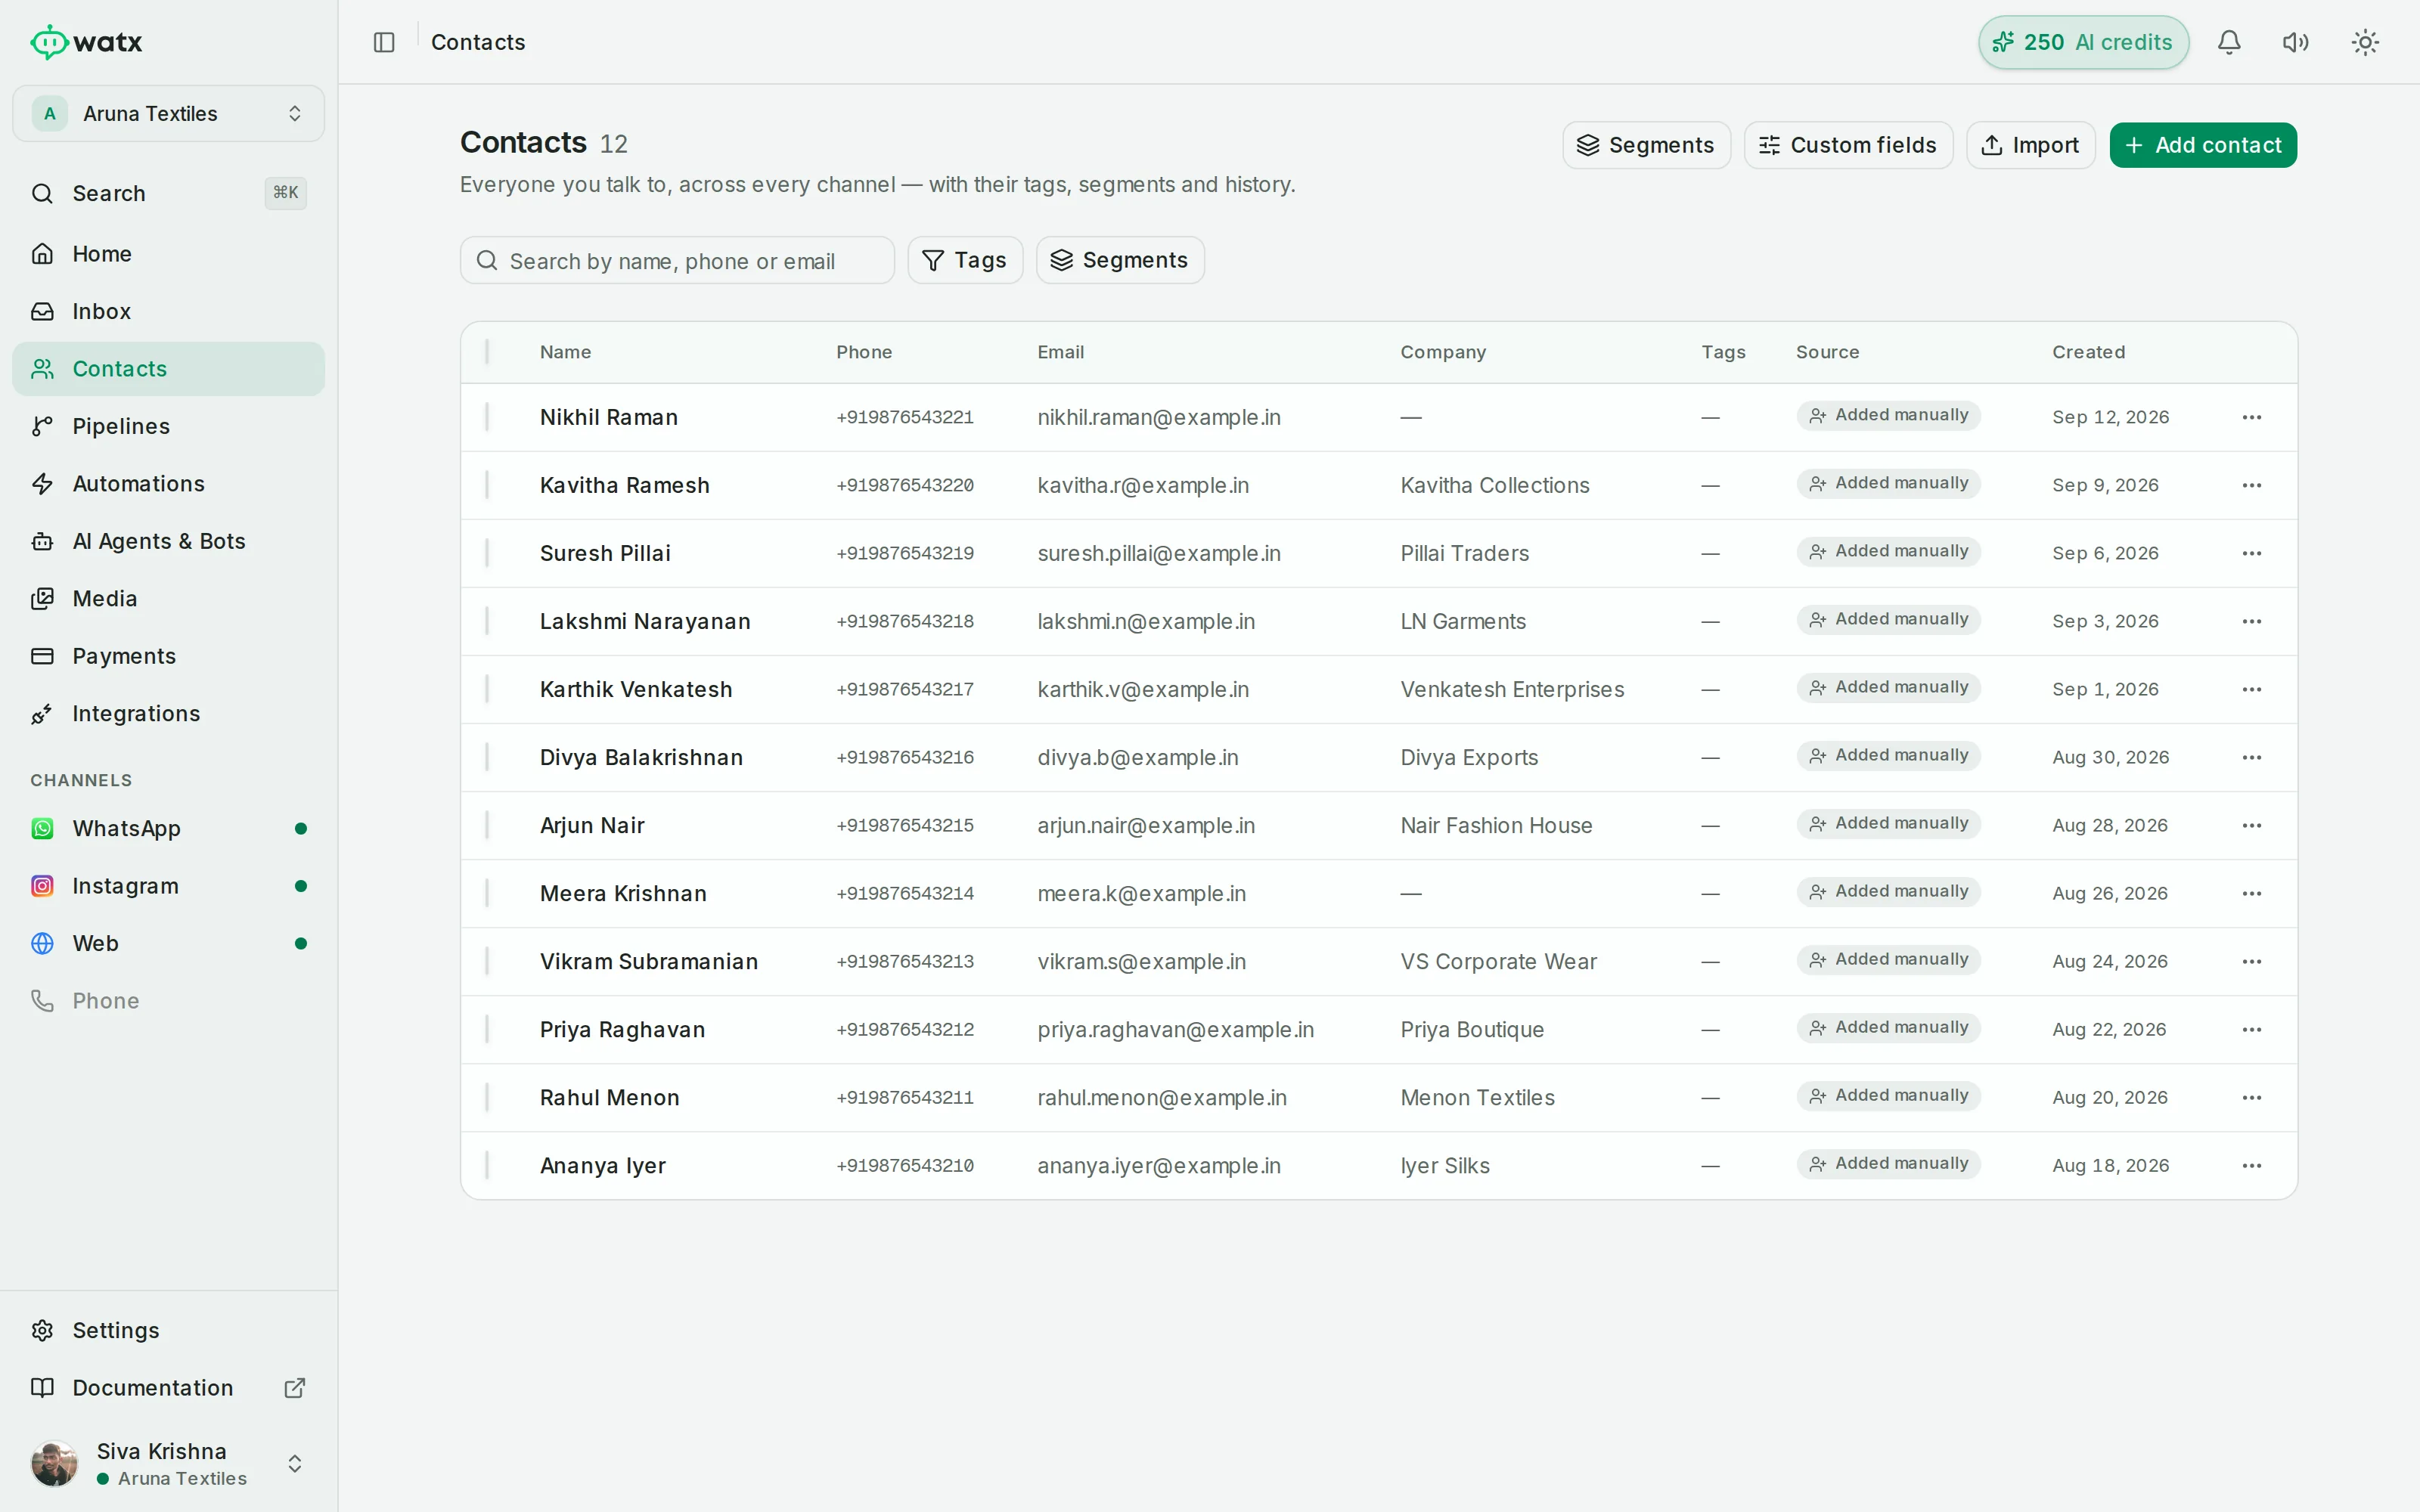The image size is (2420, 1512).
Task: Click the green Add contact button
Action: pos(2203,145)
